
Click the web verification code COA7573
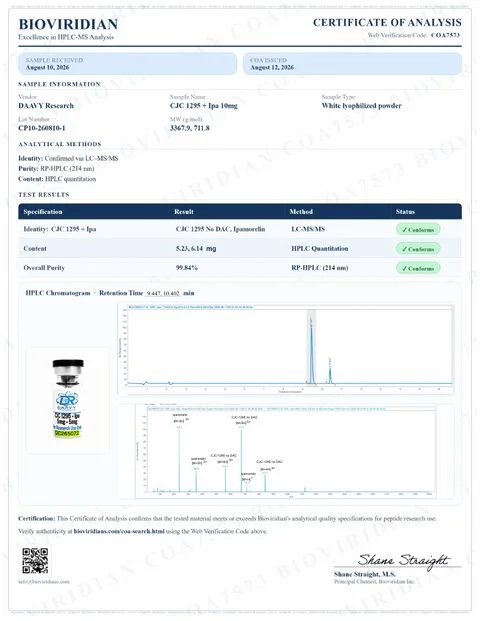point(445,35)
